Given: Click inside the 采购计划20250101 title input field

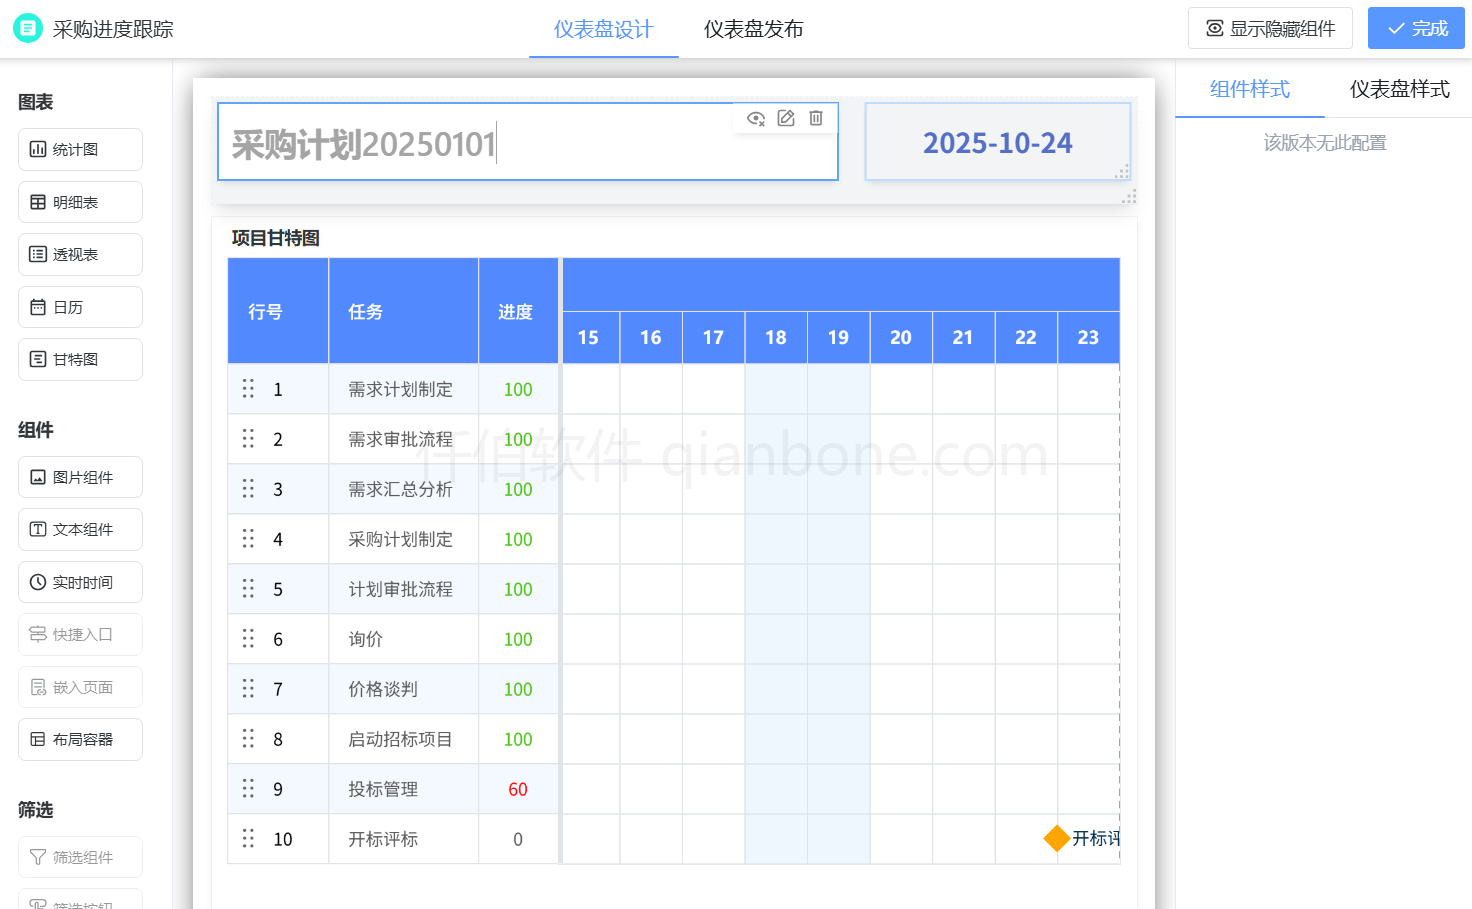Looking at the screenshot, I should 400,143.
